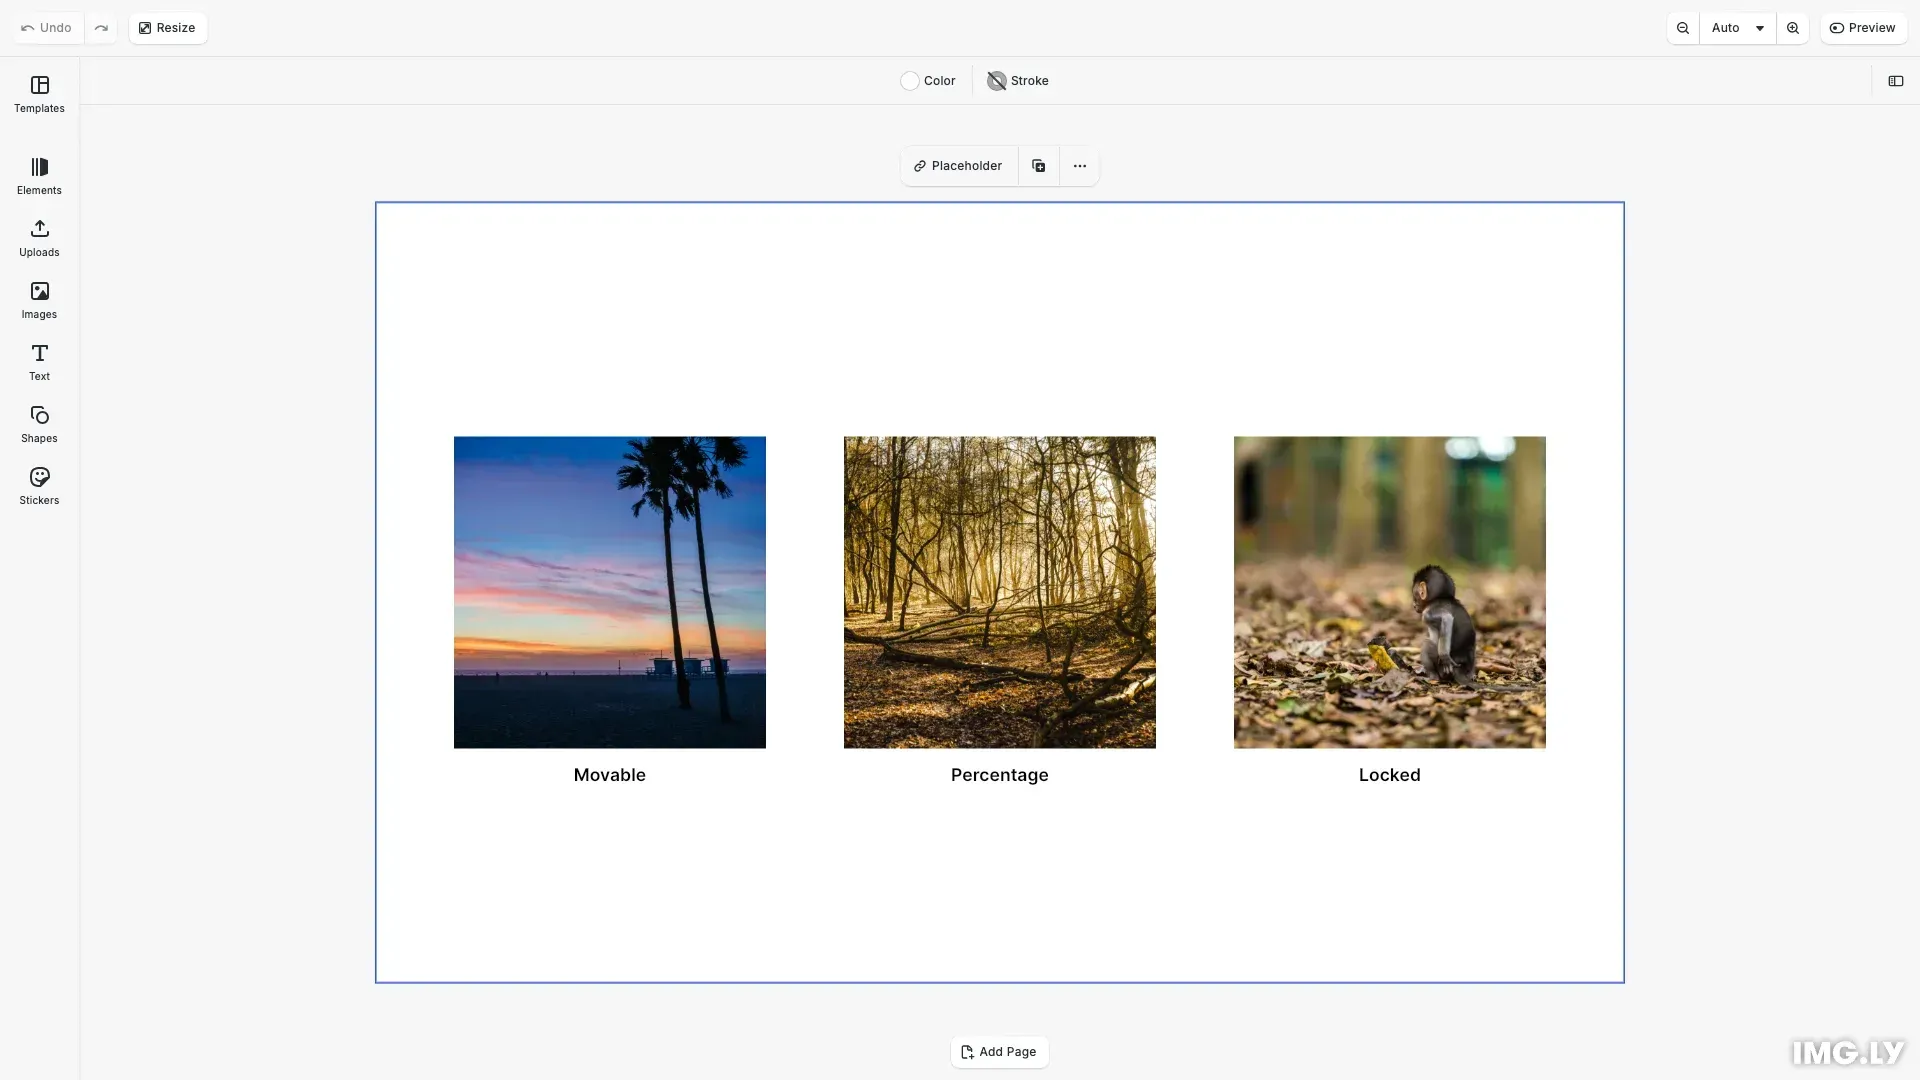Click the Placeholder label

[x=958, y=165]
